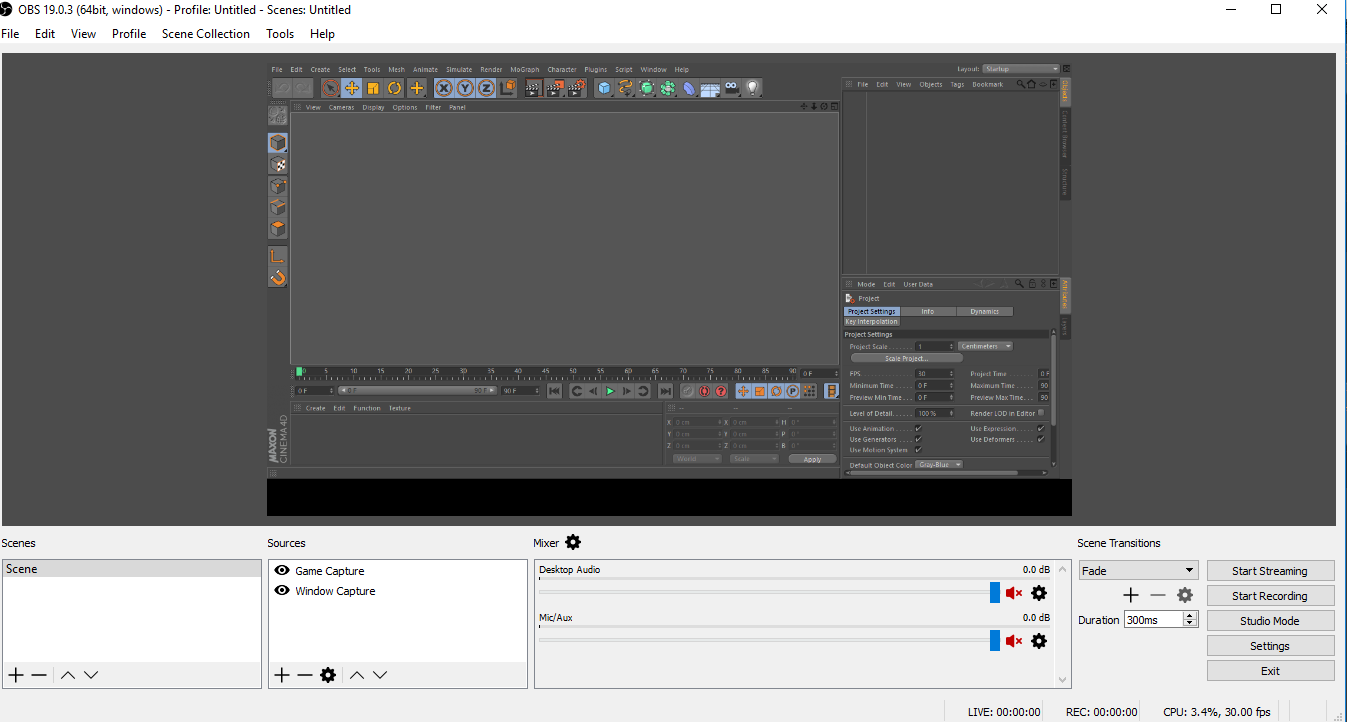Hide the Game Capture source
This screenshot has width=1347, height=722.
tap(282, 571)
